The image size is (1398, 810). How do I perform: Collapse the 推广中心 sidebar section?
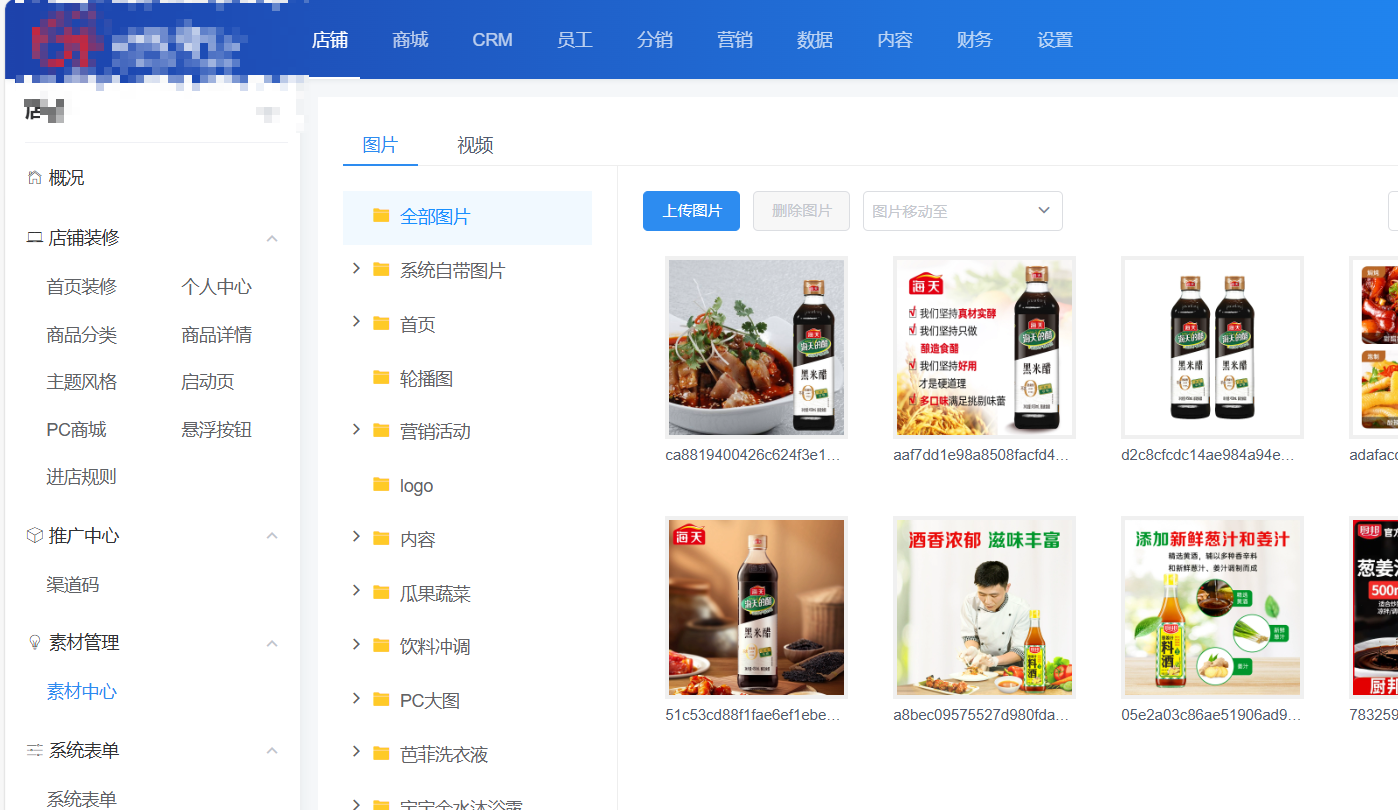(272, 536)
